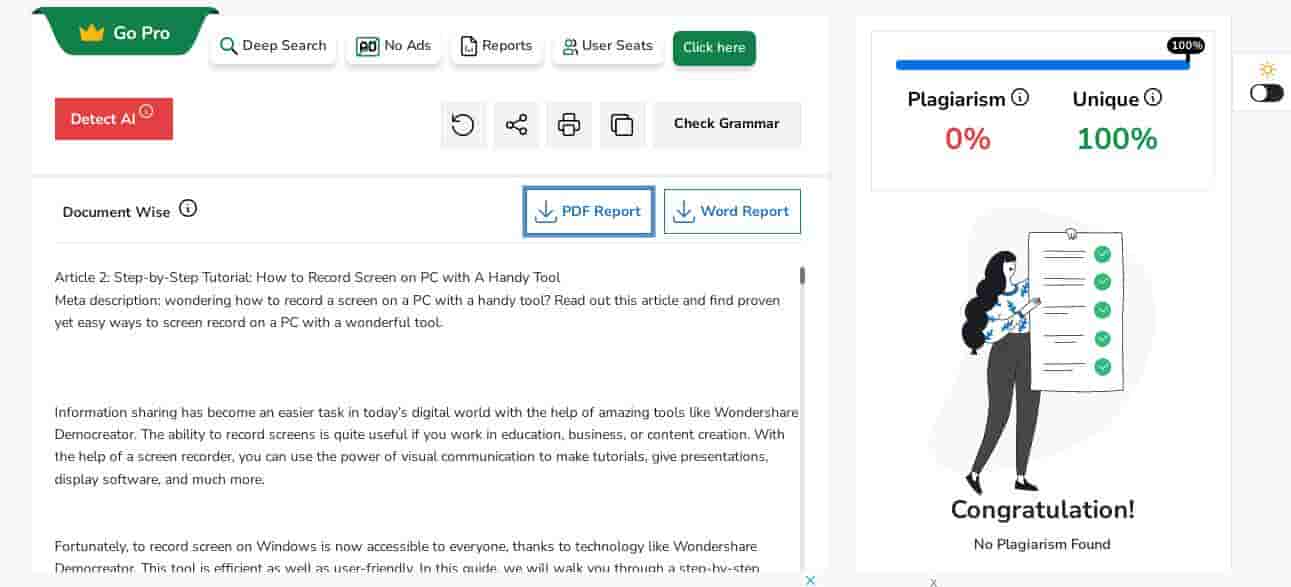Click the sun brightness icon
The image size is (1291, 587).
pos(1267,69)
